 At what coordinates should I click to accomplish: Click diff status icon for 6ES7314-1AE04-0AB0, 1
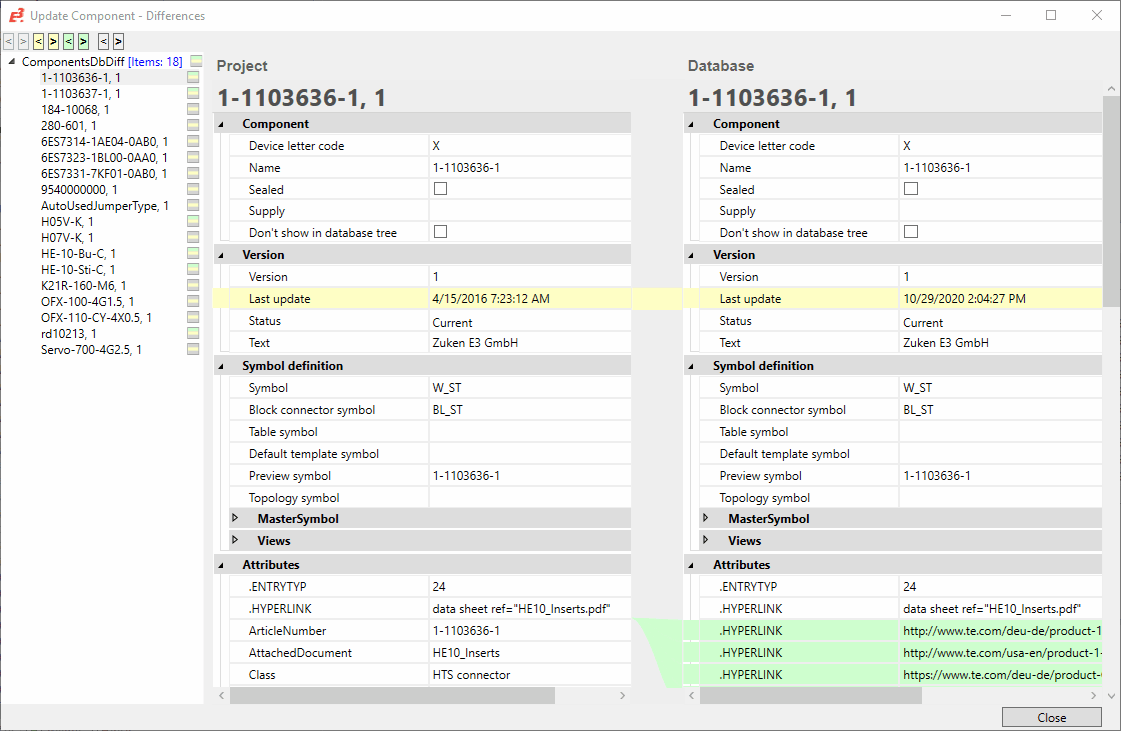[x=193, y=141]
